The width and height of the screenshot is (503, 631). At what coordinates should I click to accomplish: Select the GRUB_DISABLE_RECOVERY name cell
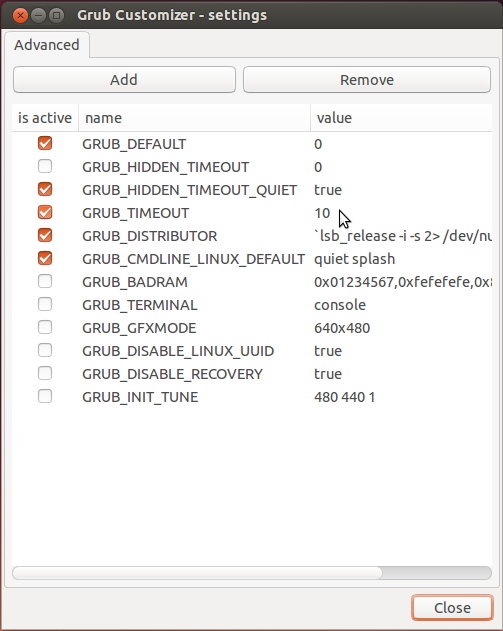click(x=172, y=374)
